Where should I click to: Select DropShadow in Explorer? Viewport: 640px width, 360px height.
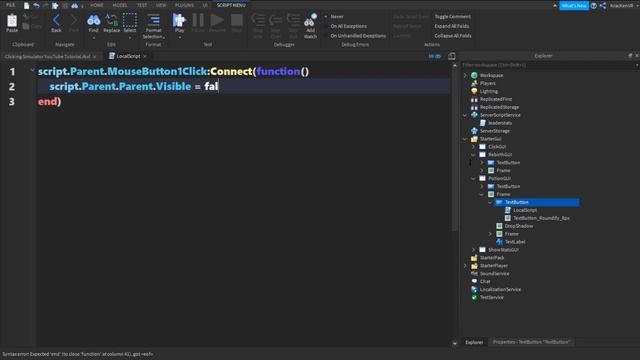pyautogui.click(x=518, y=226)
